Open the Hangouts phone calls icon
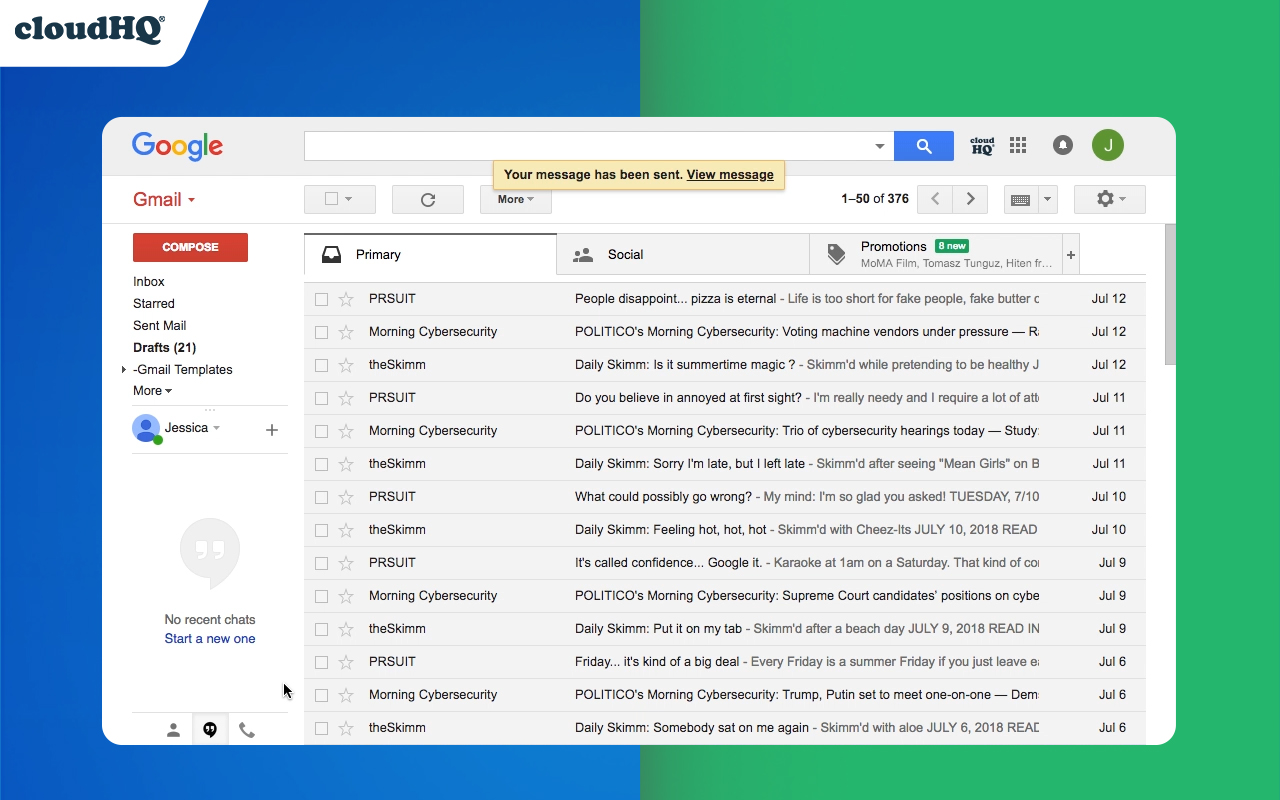 tap(247, 729)
